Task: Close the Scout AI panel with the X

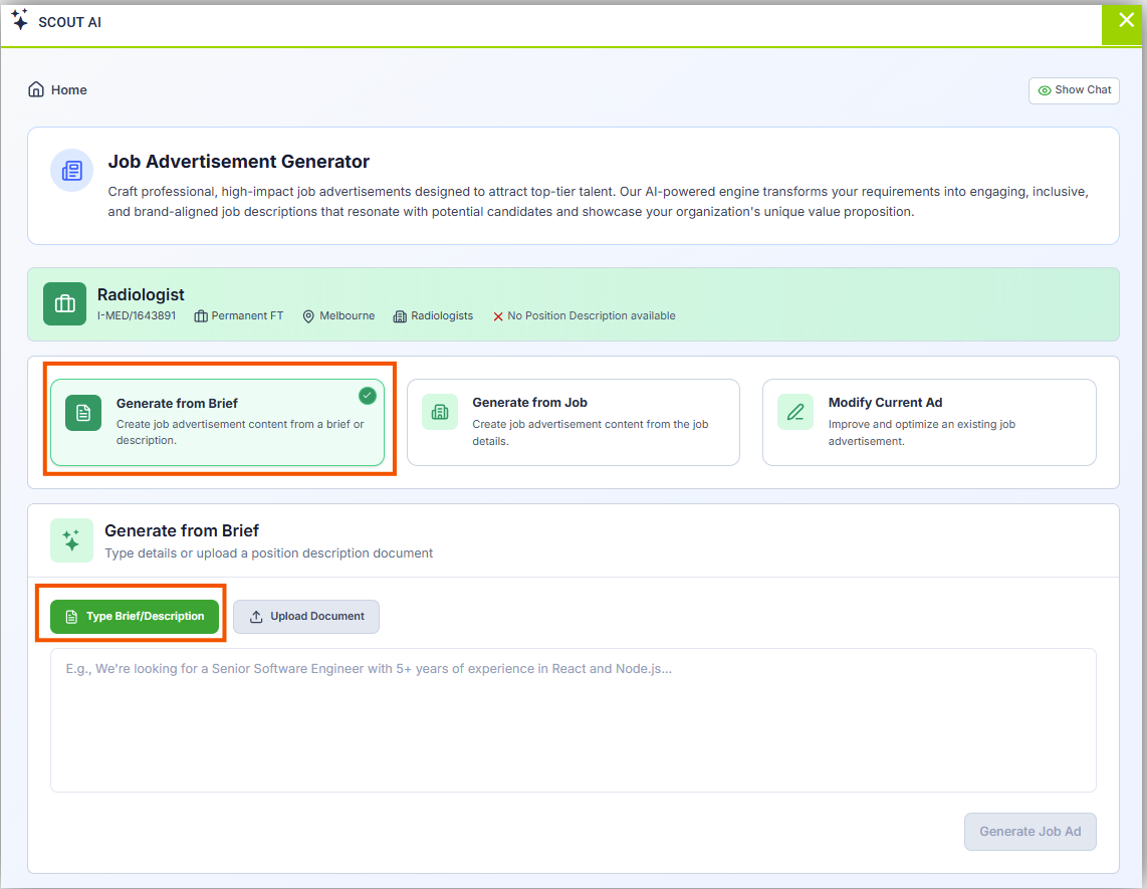Action: (x=1126, y=20)
